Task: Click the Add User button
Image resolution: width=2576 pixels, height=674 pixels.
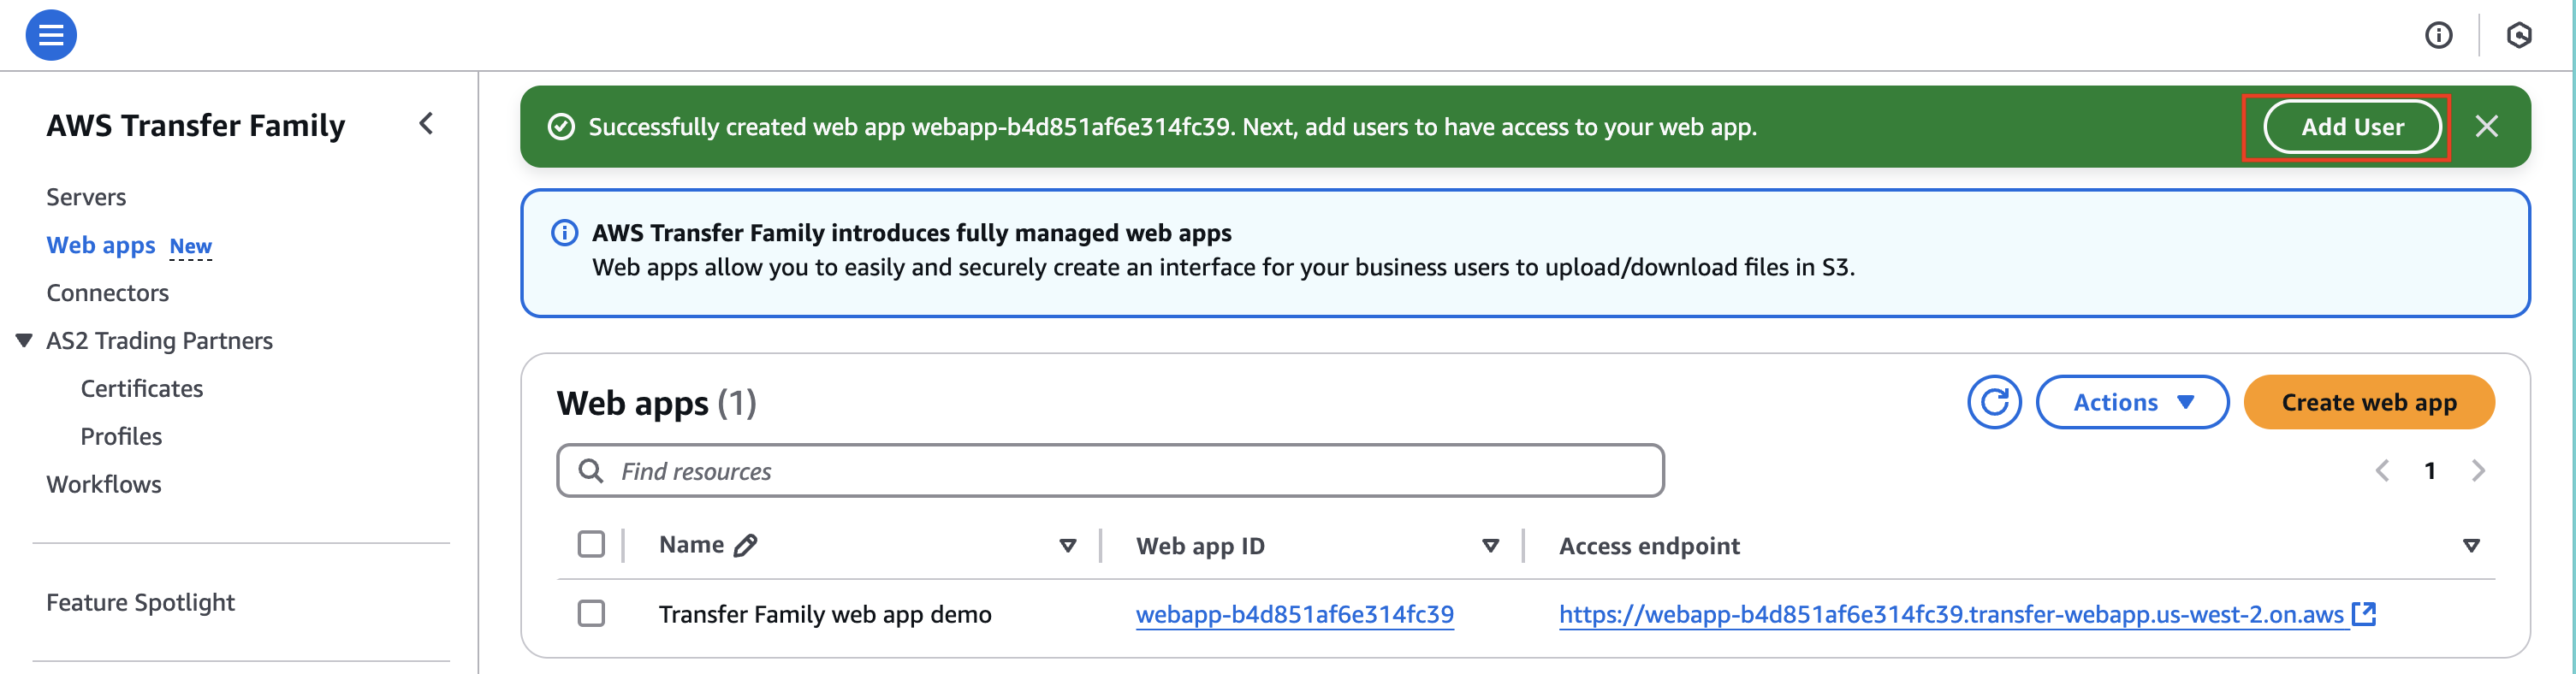Action: point(2352,127)
